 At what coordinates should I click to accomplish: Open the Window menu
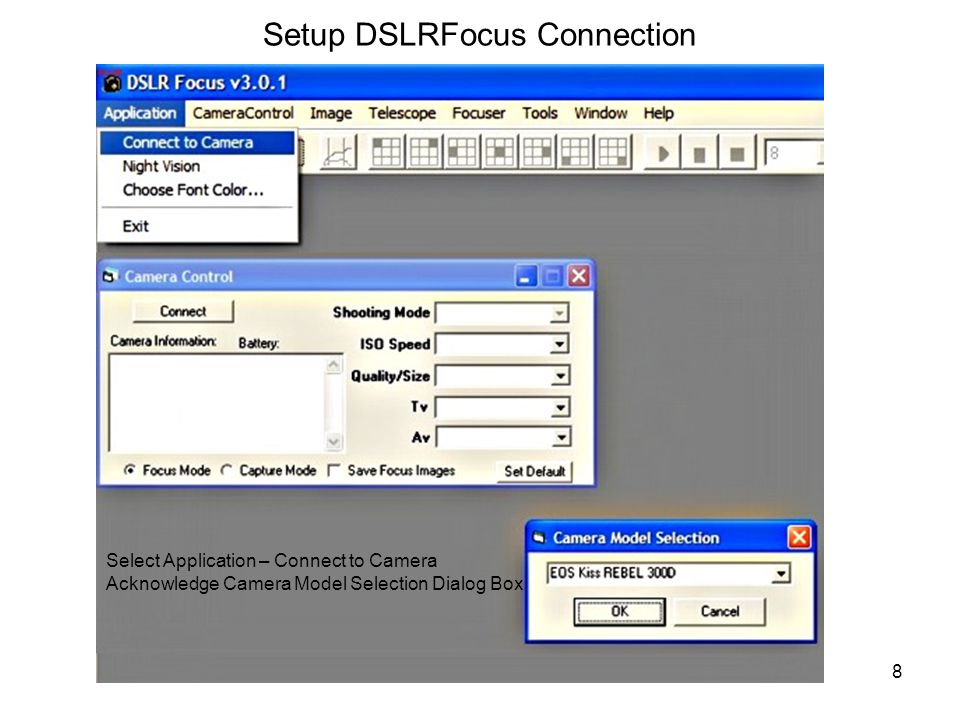point(601,113)
